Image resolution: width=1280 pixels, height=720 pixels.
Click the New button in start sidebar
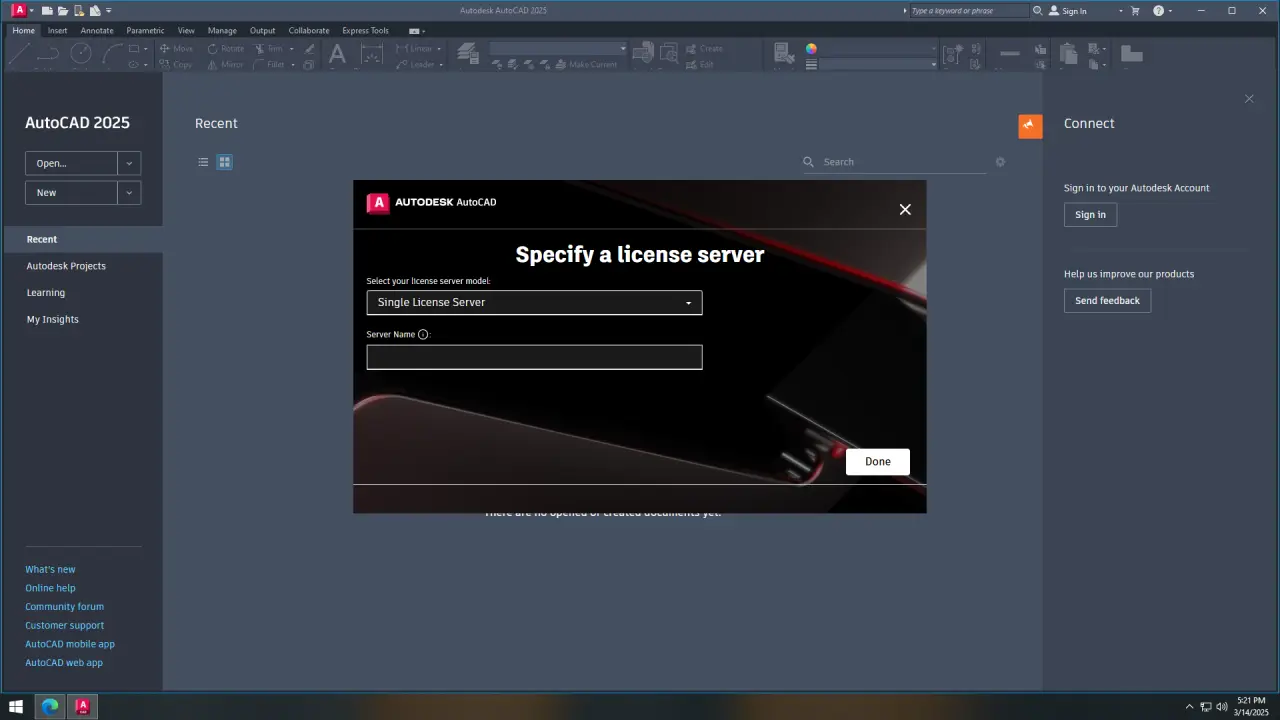pyautogui.click(x=71, y=192)
